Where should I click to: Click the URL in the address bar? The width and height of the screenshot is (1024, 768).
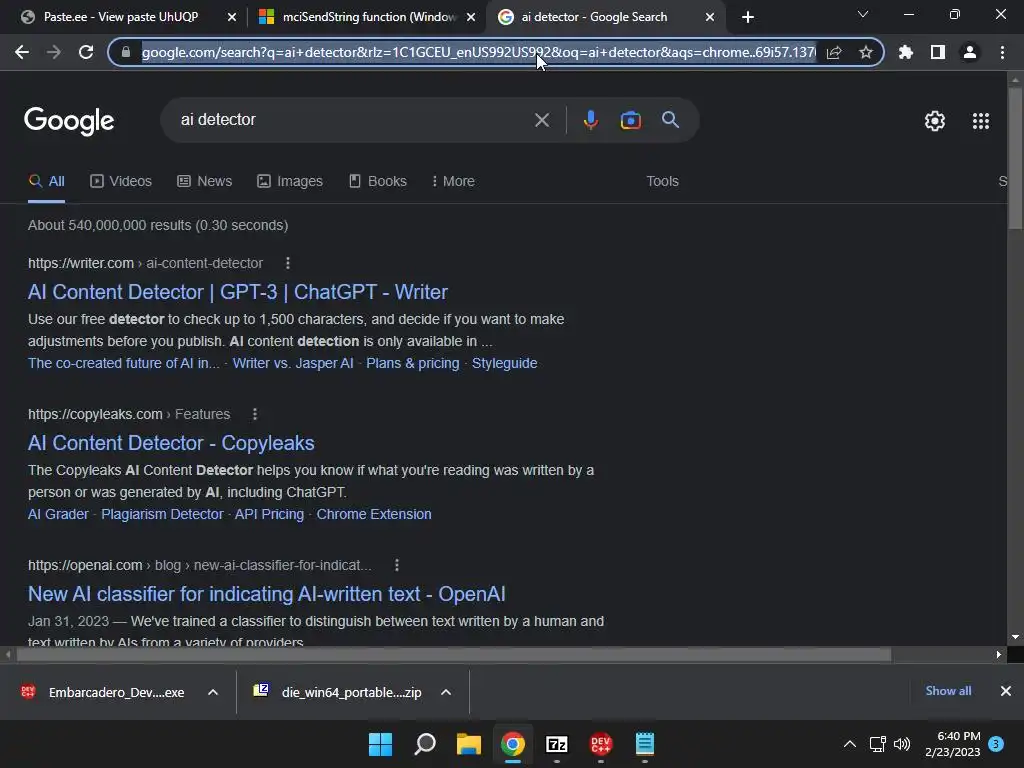tap(478, 52)
